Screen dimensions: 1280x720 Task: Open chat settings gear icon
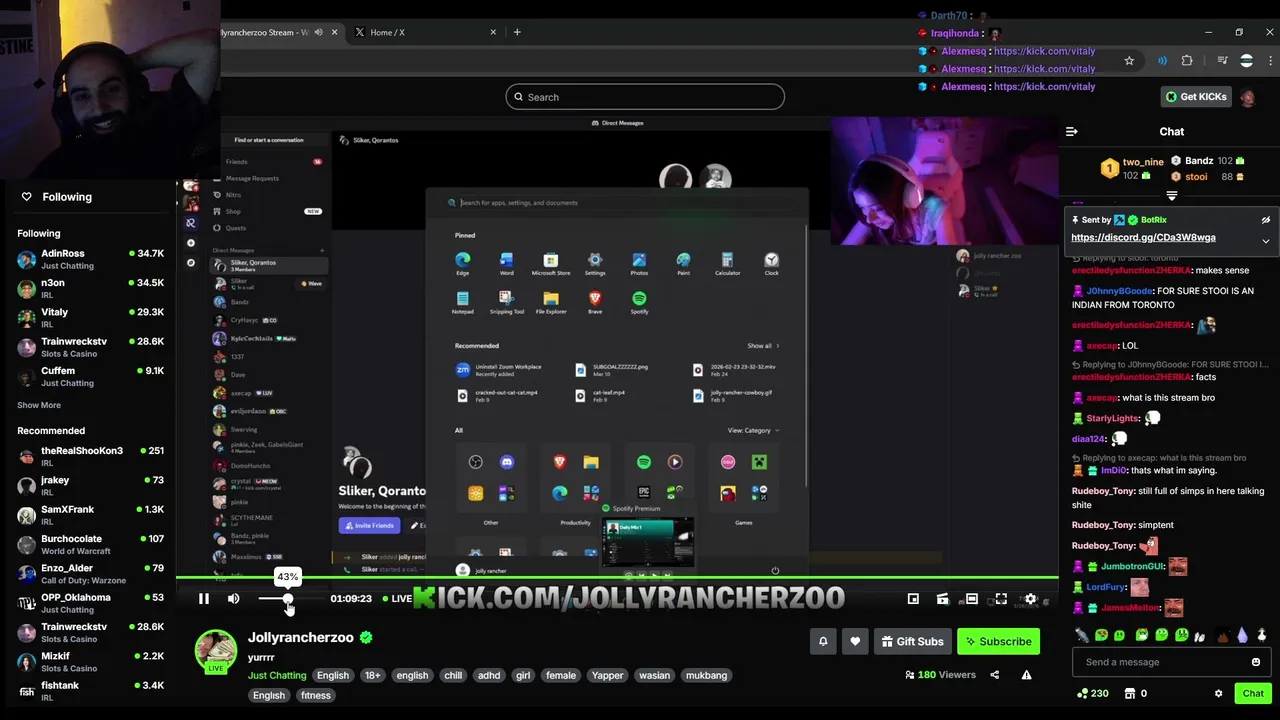click(x=1218, y=693)
